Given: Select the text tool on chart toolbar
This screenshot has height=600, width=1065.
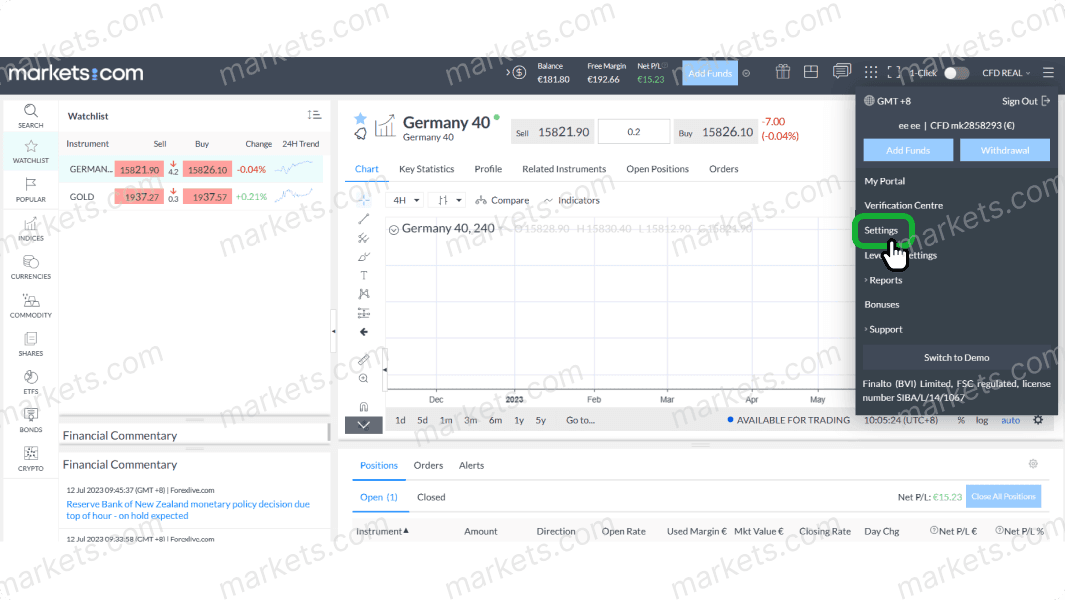Looking at the screenshot, I should [x=364, y=275].
